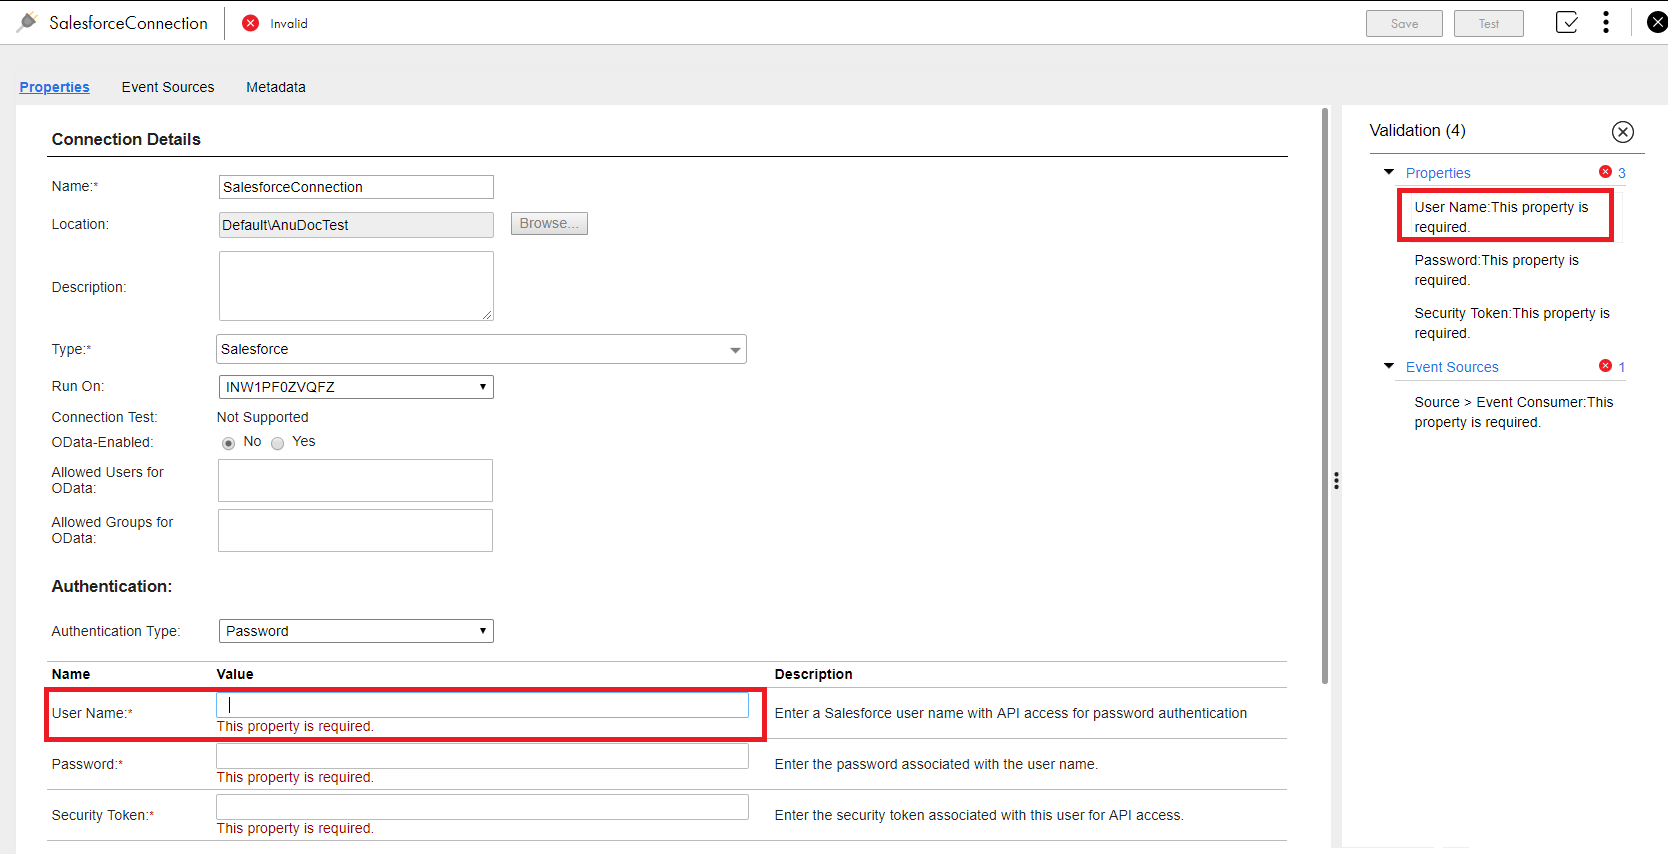The width and height of the screenshot is (1668, 854).
Task: Click the Security Token description text
Action: click(979, 815)
